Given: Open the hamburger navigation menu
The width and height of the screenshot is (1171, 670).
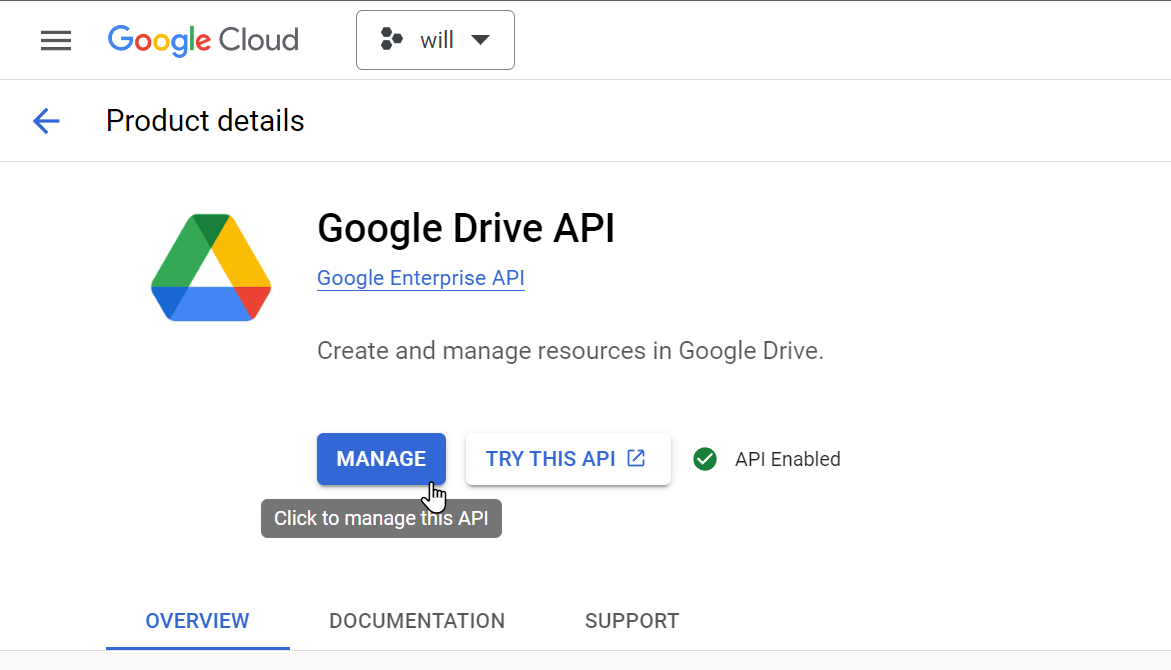Looking at the screenshot, I should tap(56, 40).
